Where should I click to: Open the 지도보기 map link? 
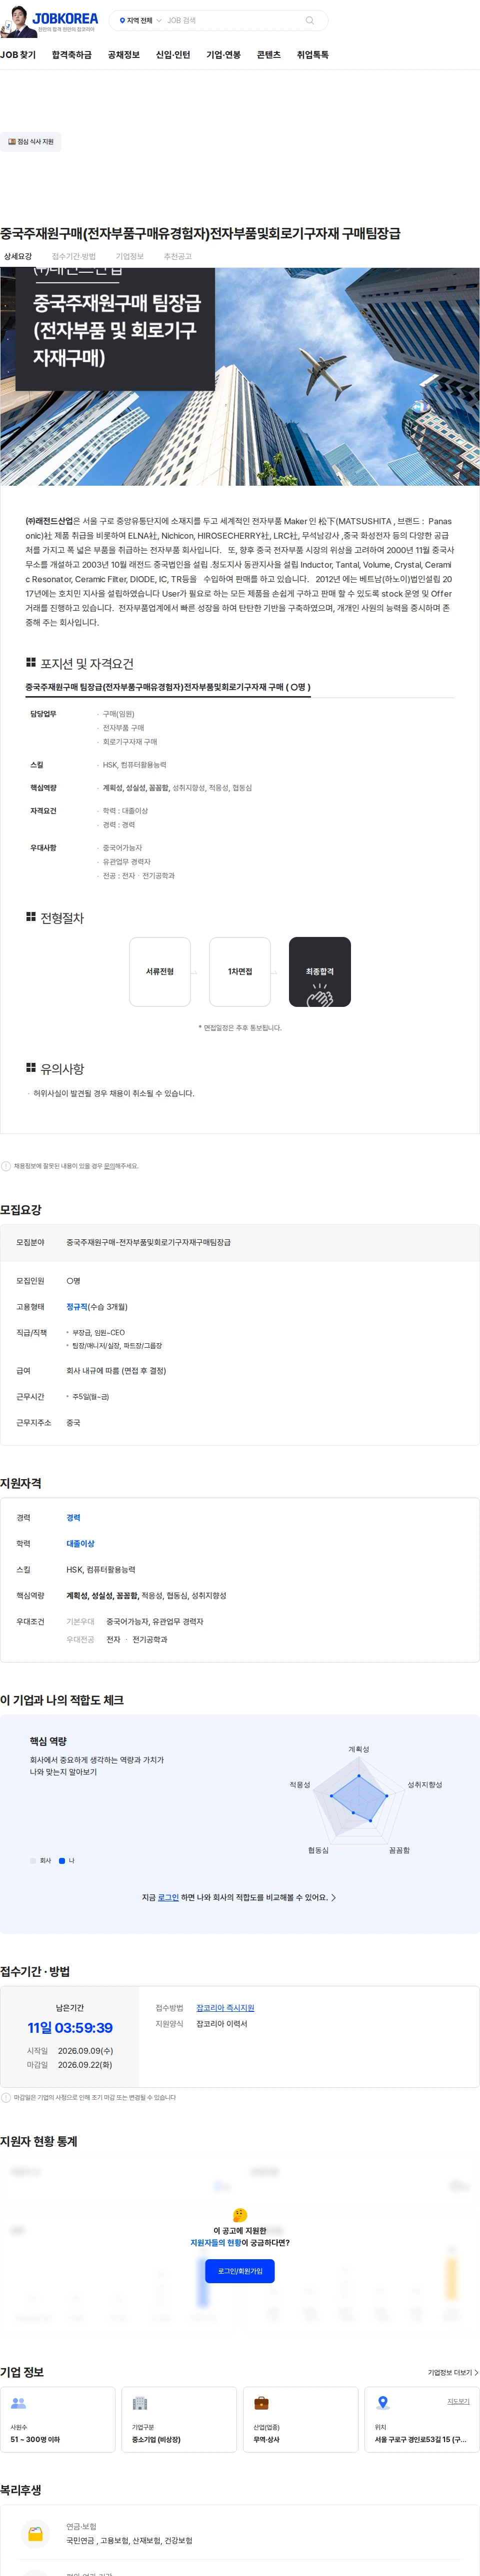(458, 2401)
